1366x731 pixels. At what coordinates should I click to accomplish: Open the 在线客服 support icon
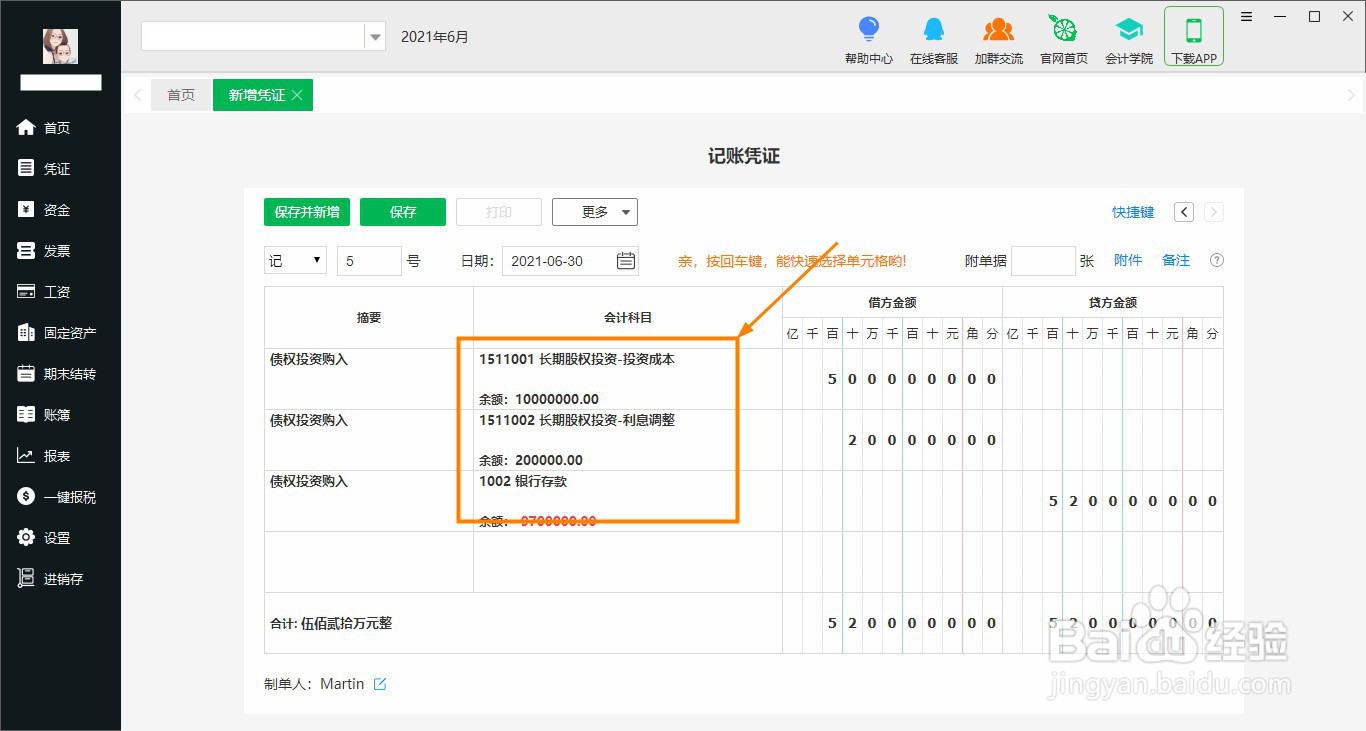(933, 38)
